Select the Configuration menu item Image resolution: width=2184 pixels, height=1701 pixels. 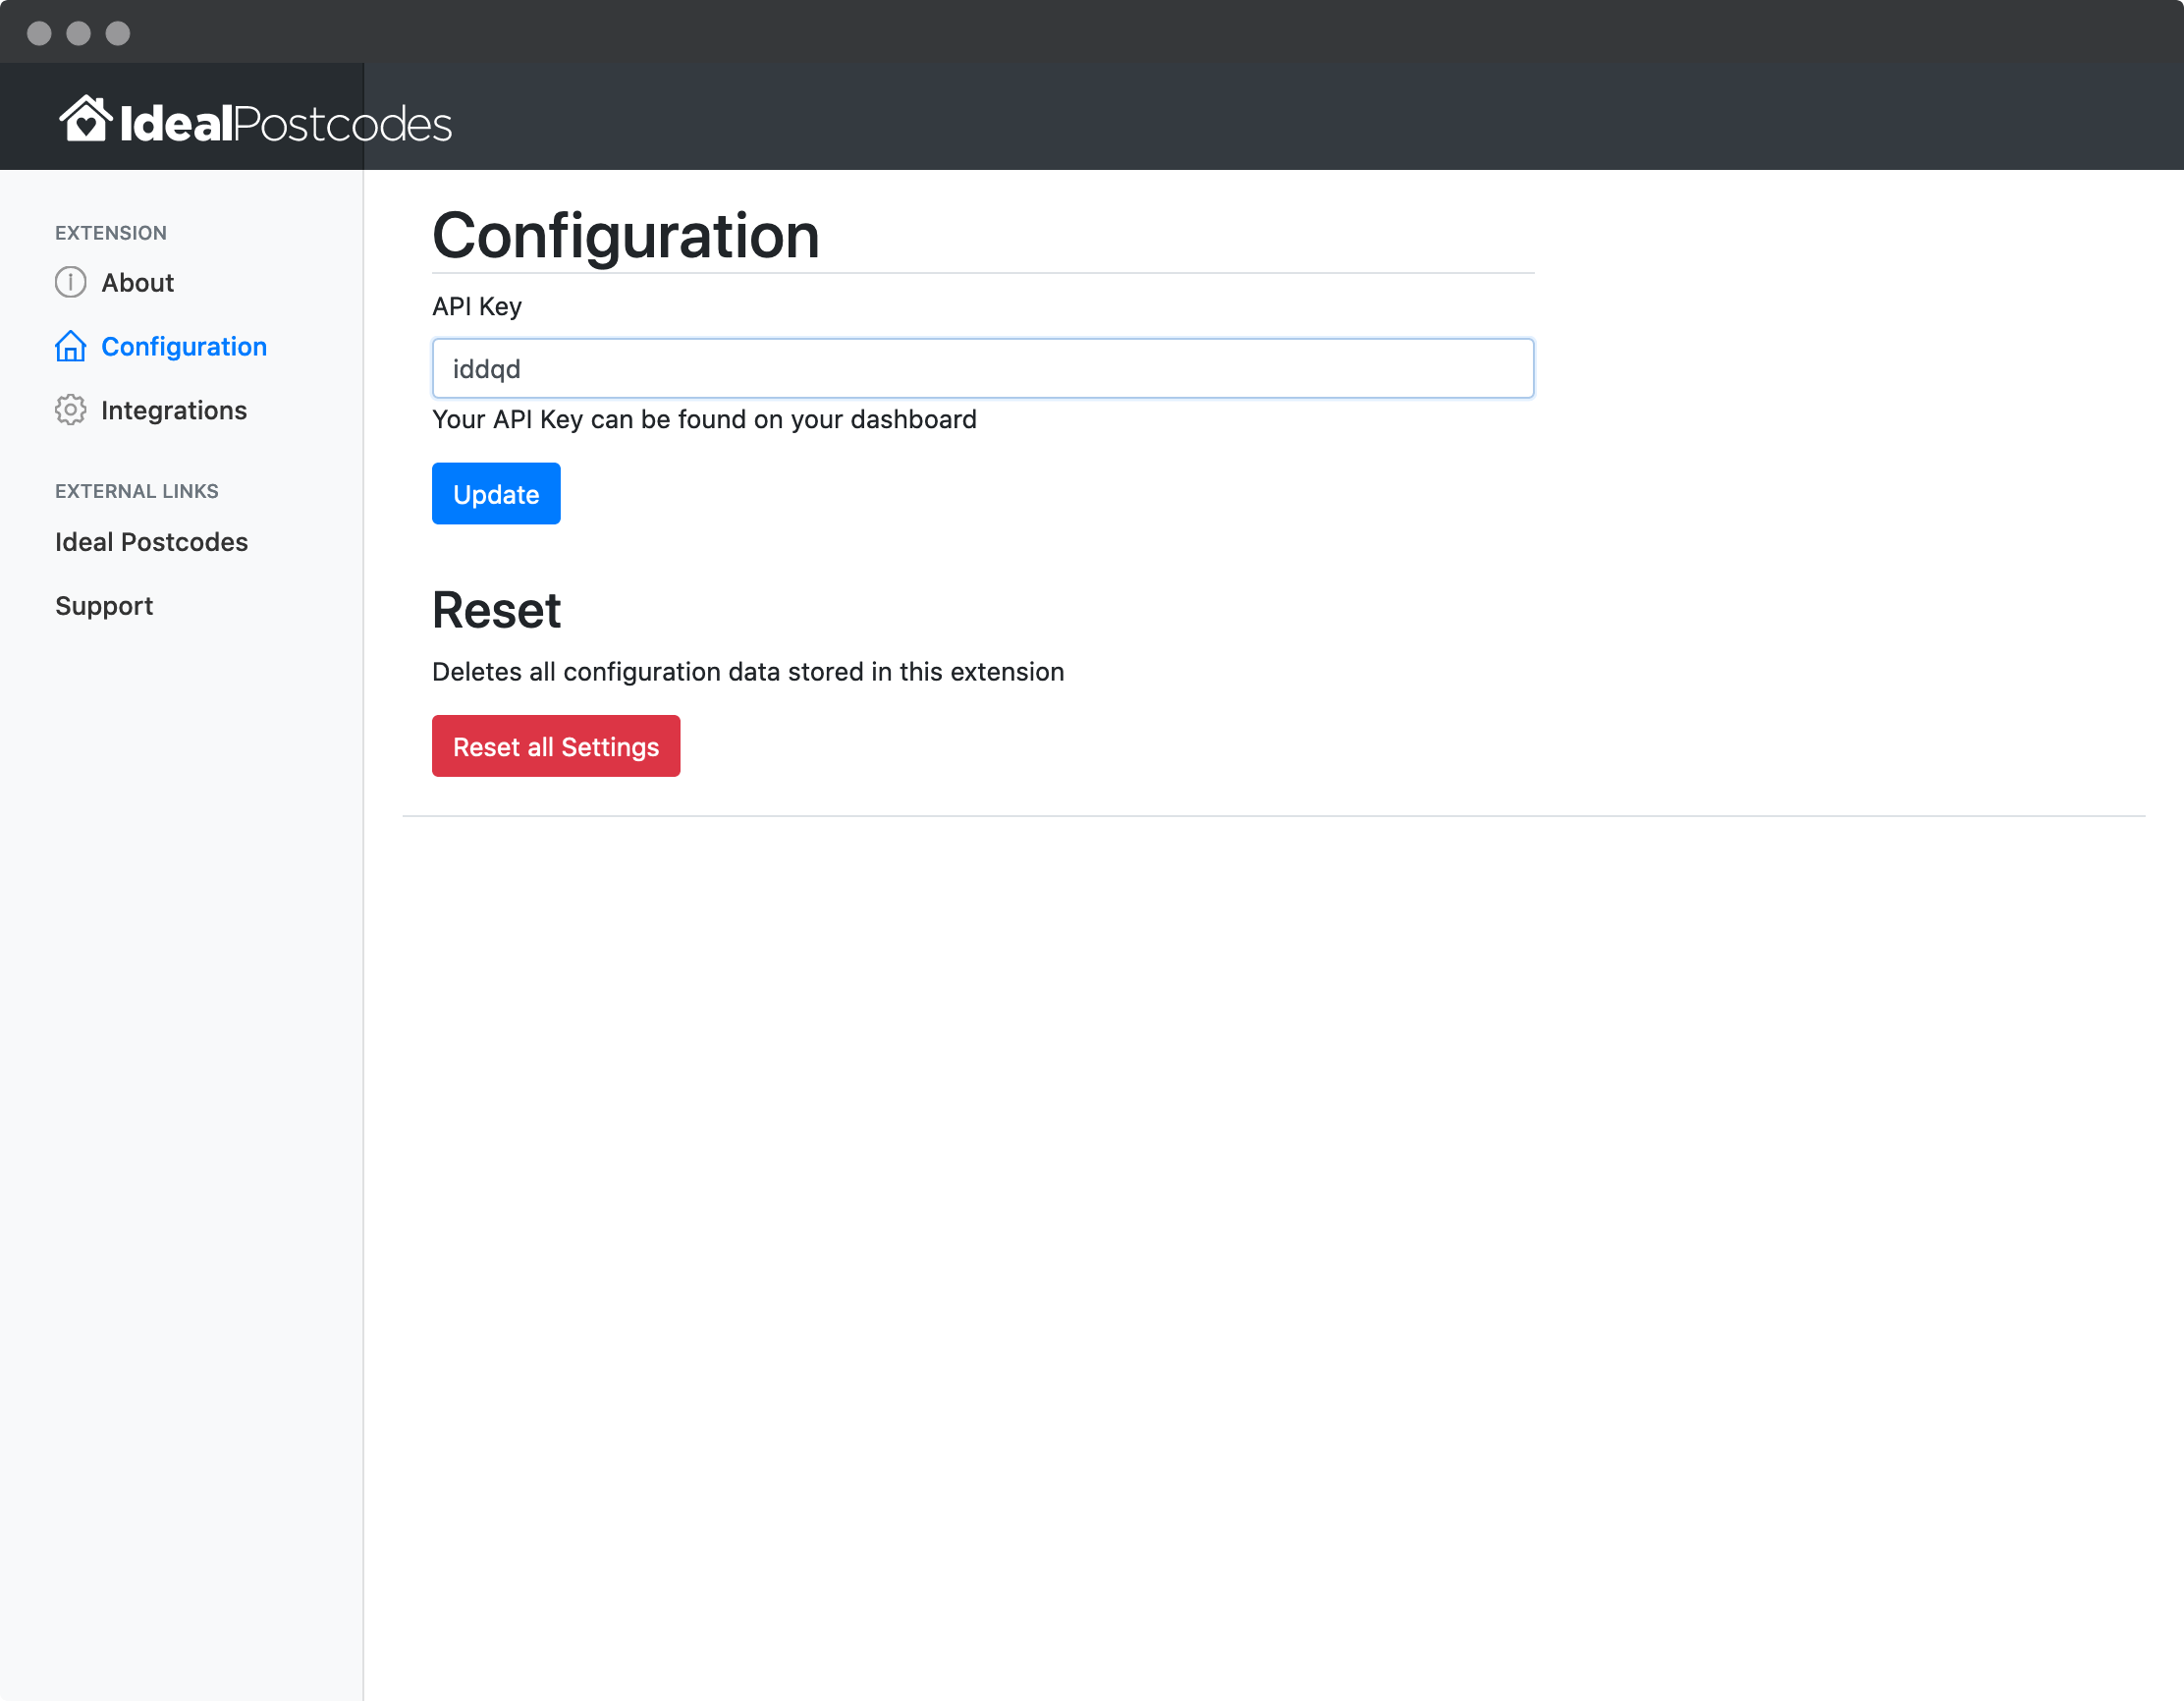click(x=185, y=346)
